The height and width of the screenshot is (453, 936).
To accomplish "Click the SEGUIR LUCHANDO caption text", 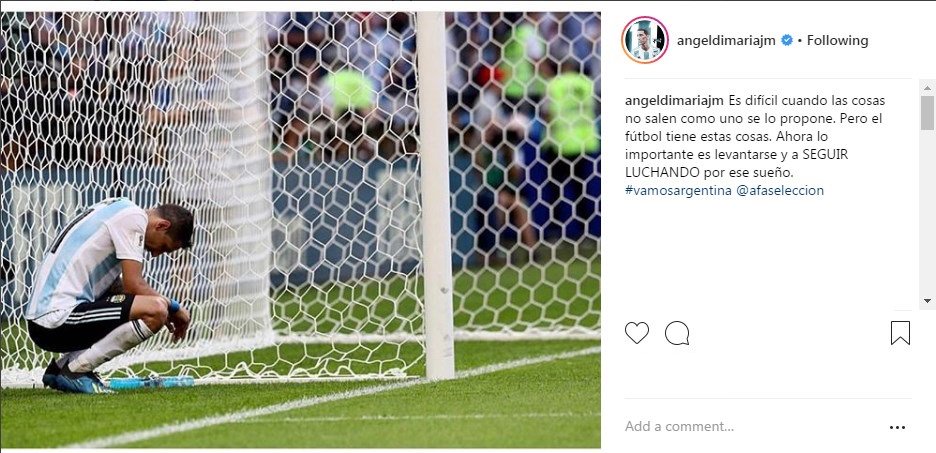I will point(737,163).
